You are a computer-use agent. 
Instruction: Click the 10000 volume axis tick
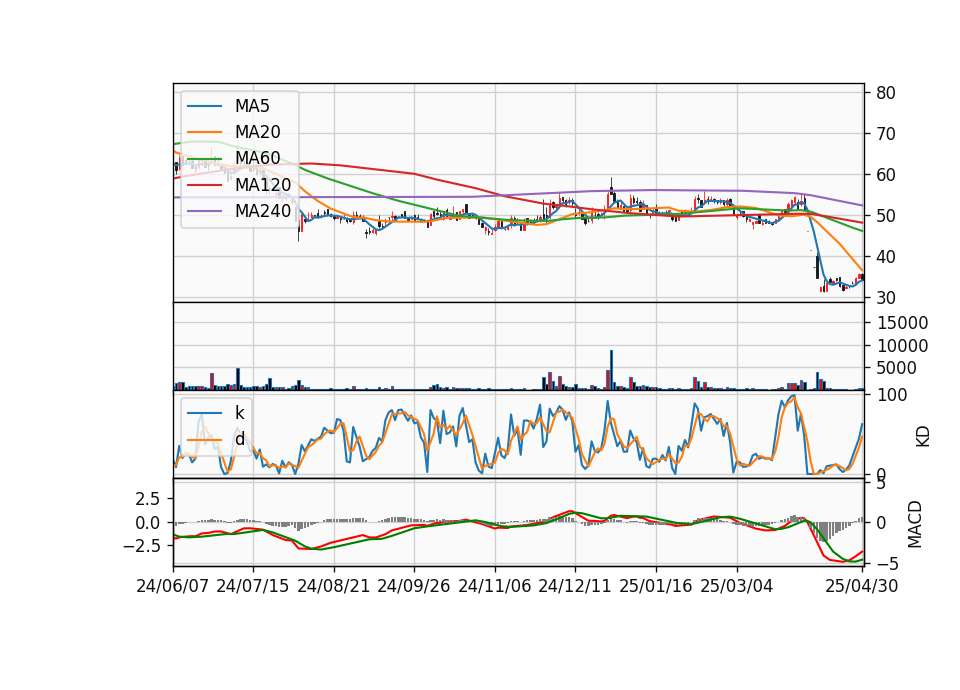(x=902, y=346)
